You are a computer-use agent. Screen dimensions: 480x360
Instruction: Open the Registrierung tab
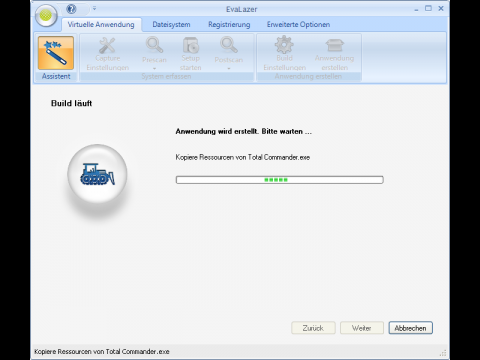pyautogui.click(x=229, y=25)
